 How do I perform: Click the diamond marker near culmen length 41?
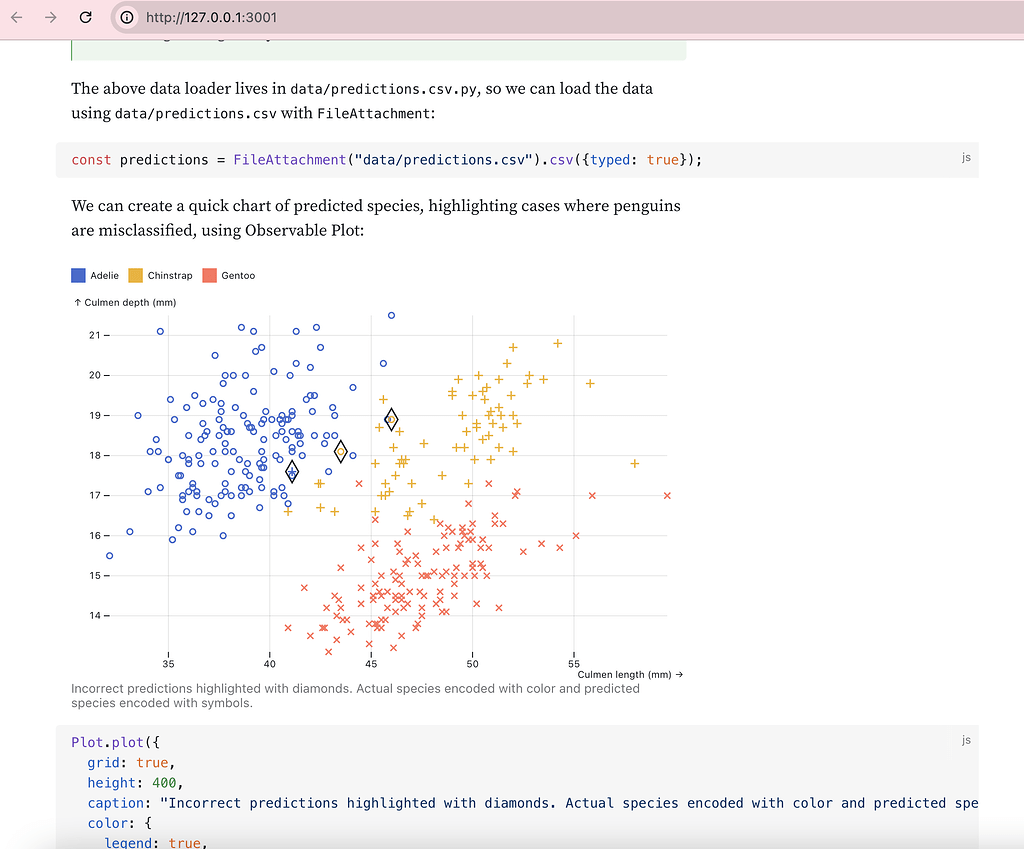[292, 472]
